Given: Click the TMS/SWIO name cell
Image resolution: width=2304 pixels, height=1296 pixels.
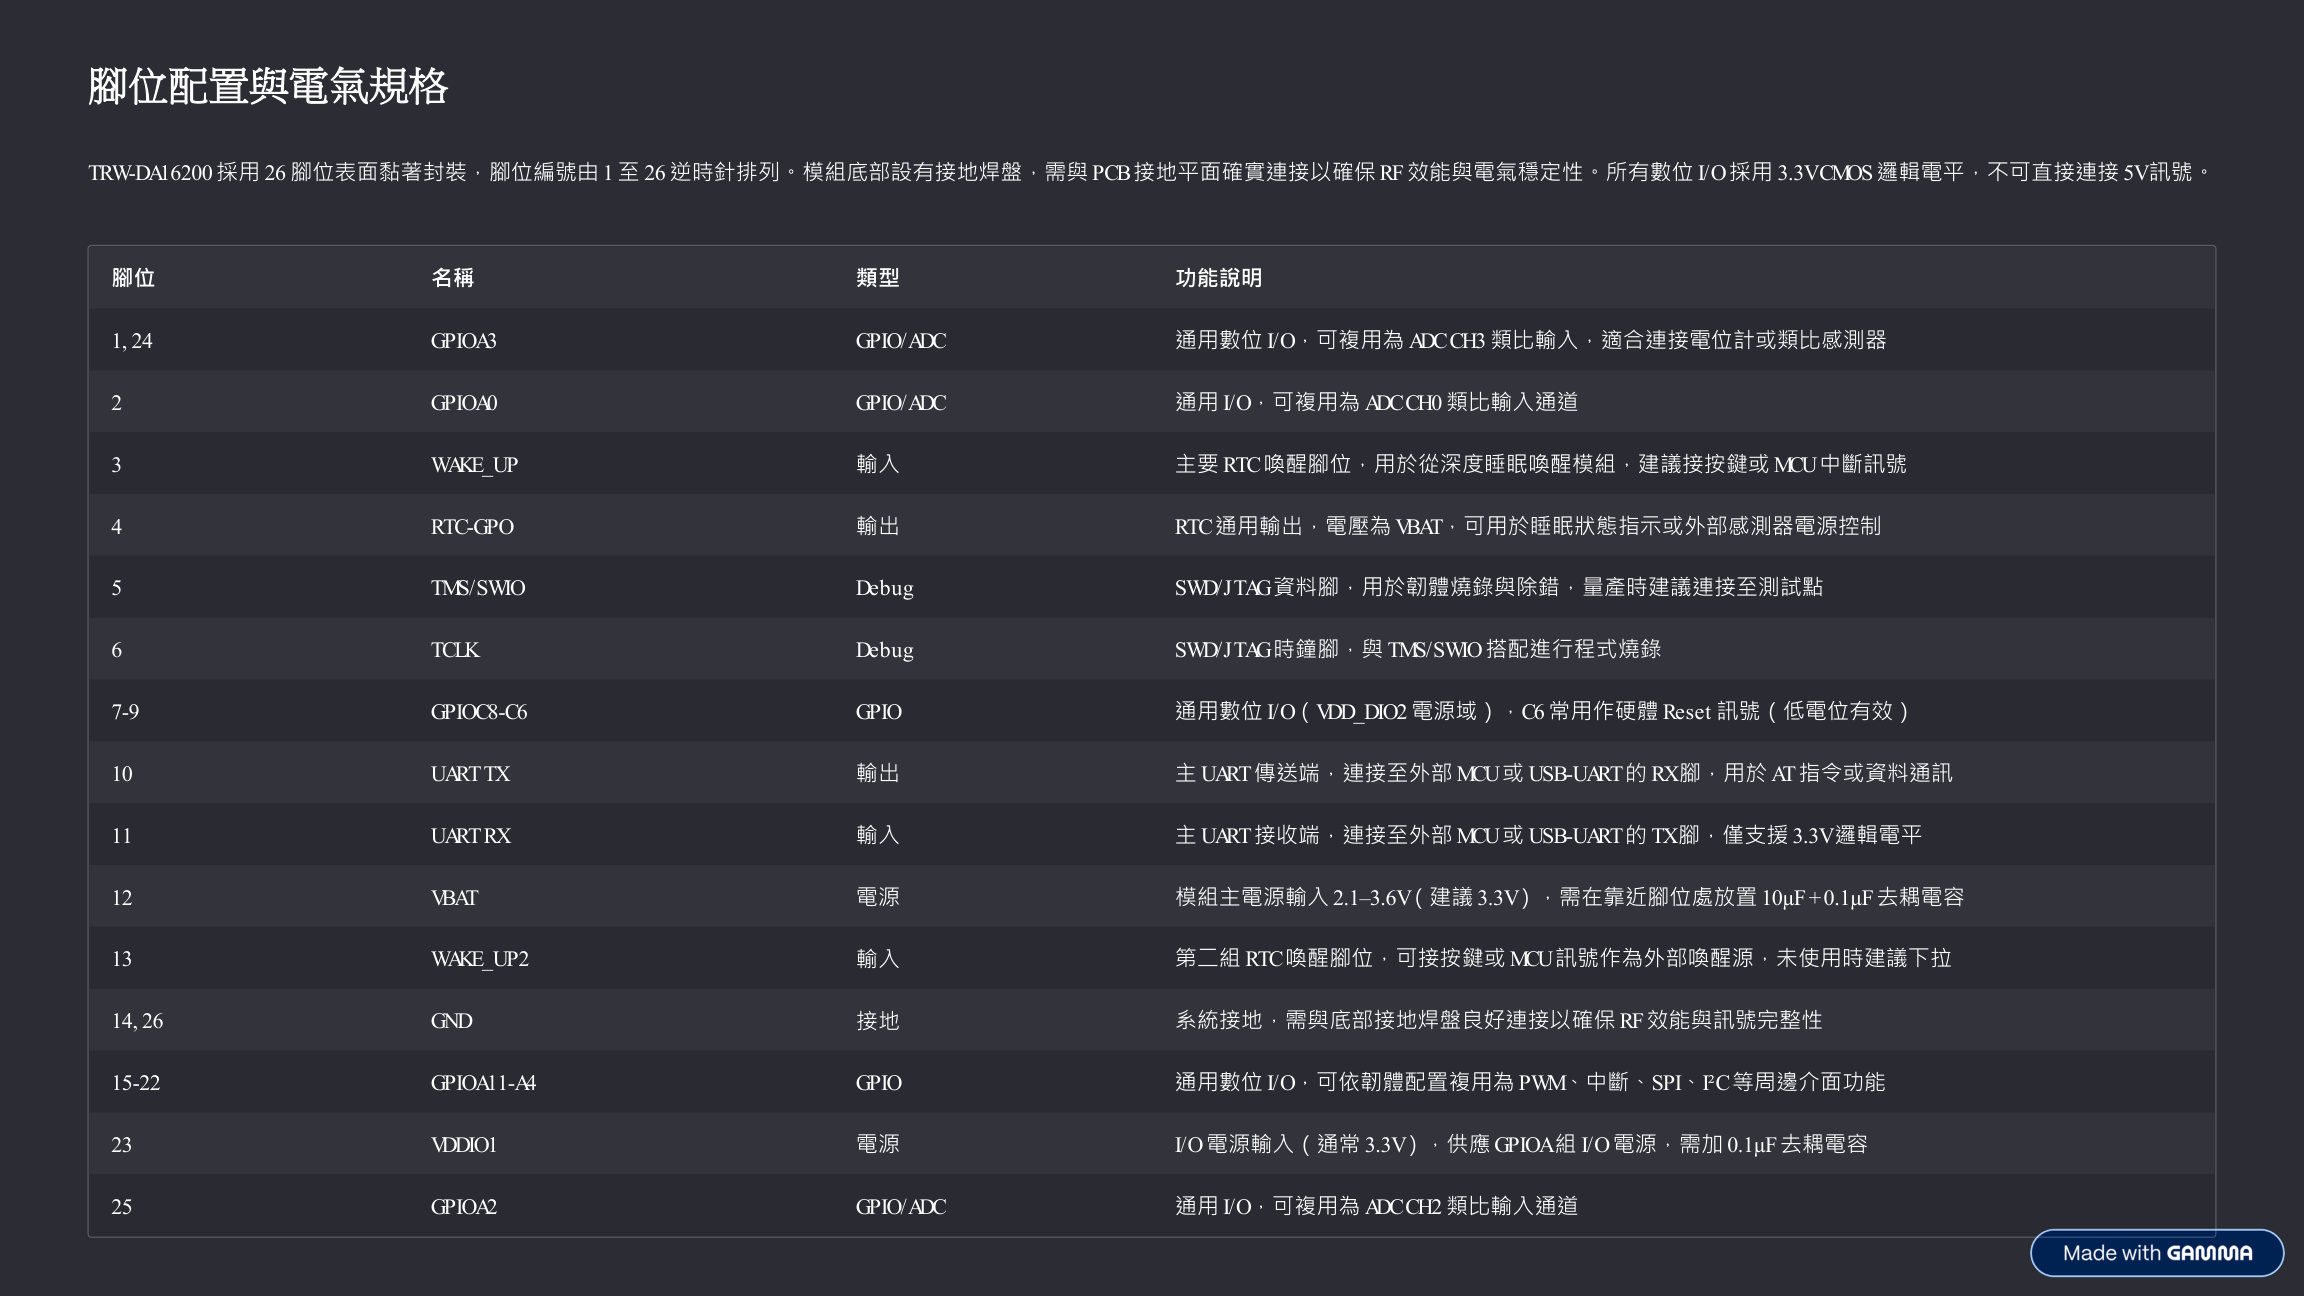Looking at the screenshot, I should tap(478, 588).
